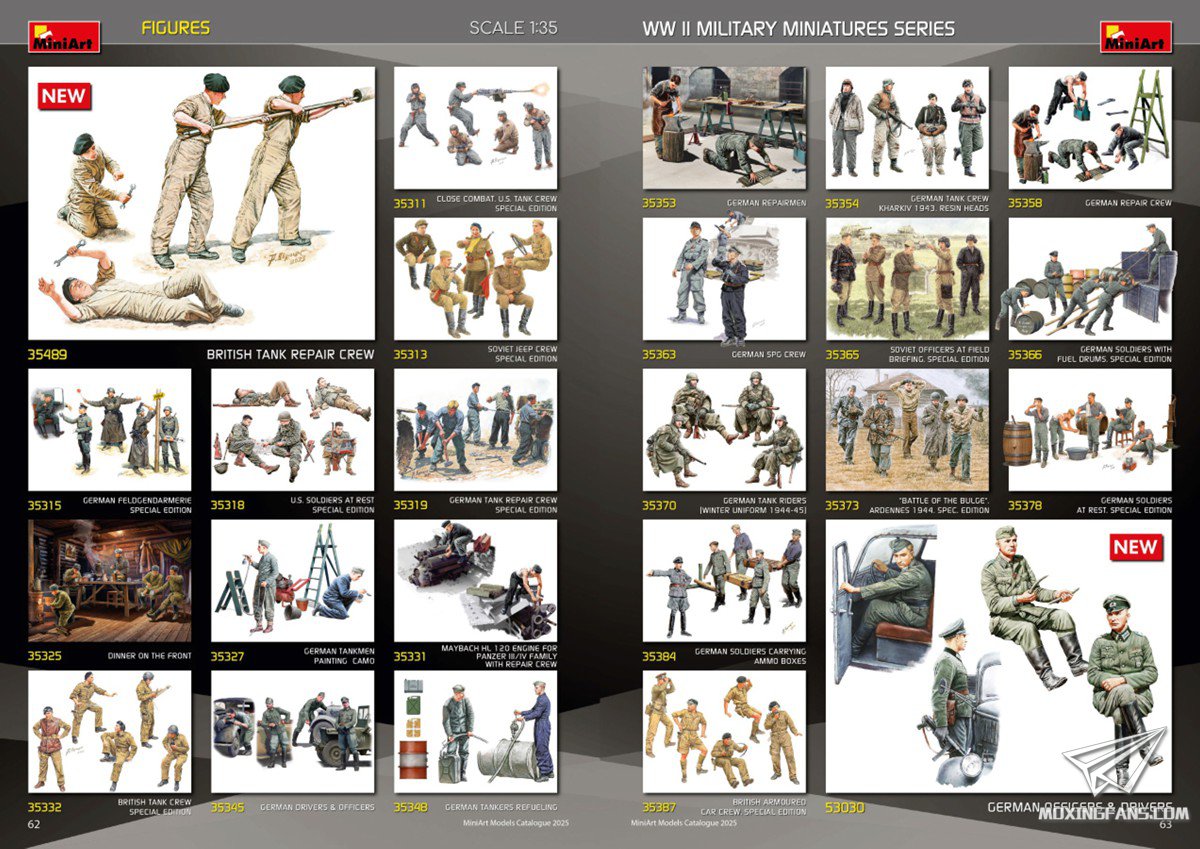Click the SOVIET JEEP CREW caption
Screen dimensions: 1200x849
coord(524,349)
